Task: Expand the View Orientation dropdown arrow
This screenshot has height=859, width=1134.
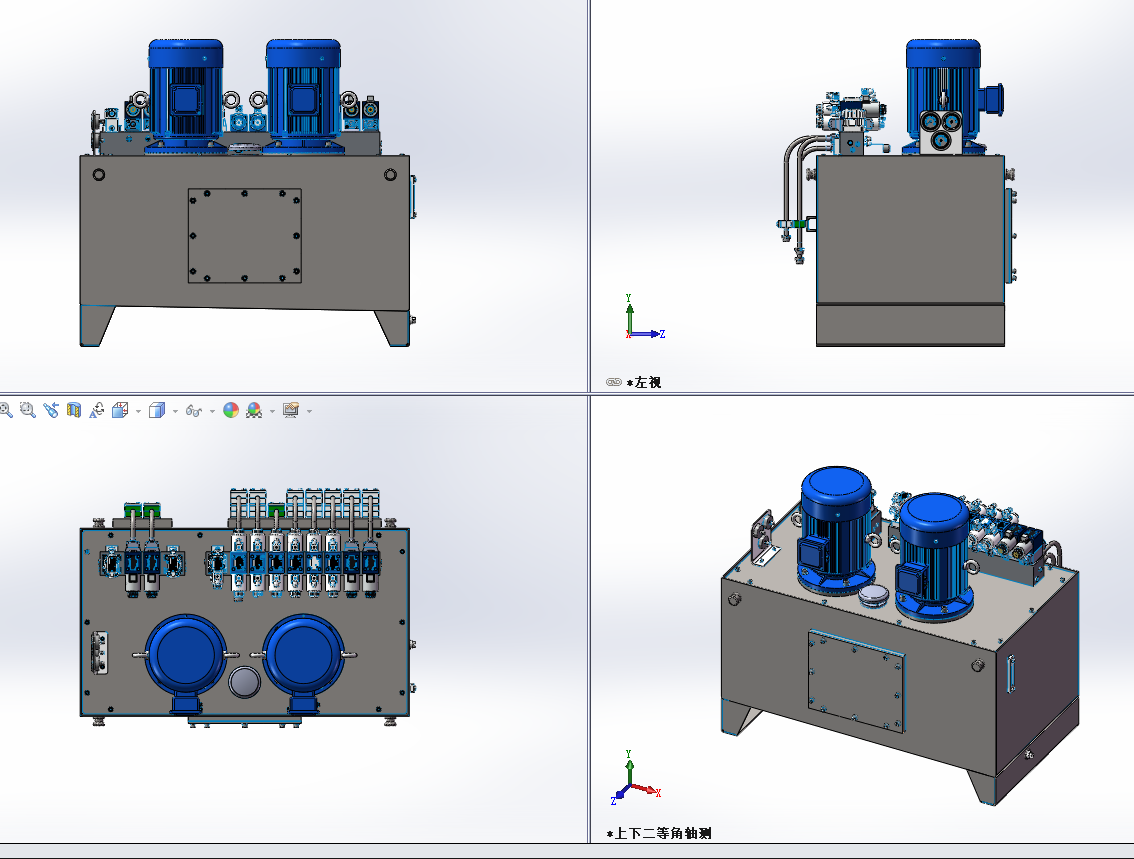Action: (x=138, y=411)
